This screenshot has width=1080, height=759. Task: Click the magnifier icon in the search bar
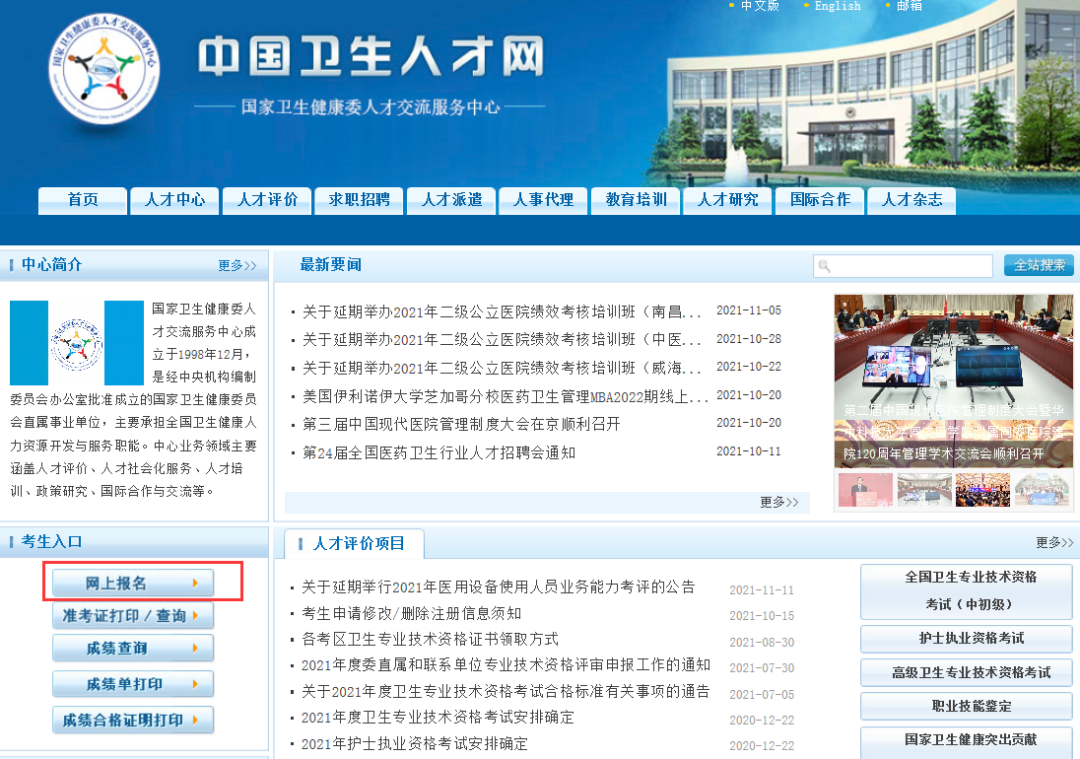coord(823,265)
